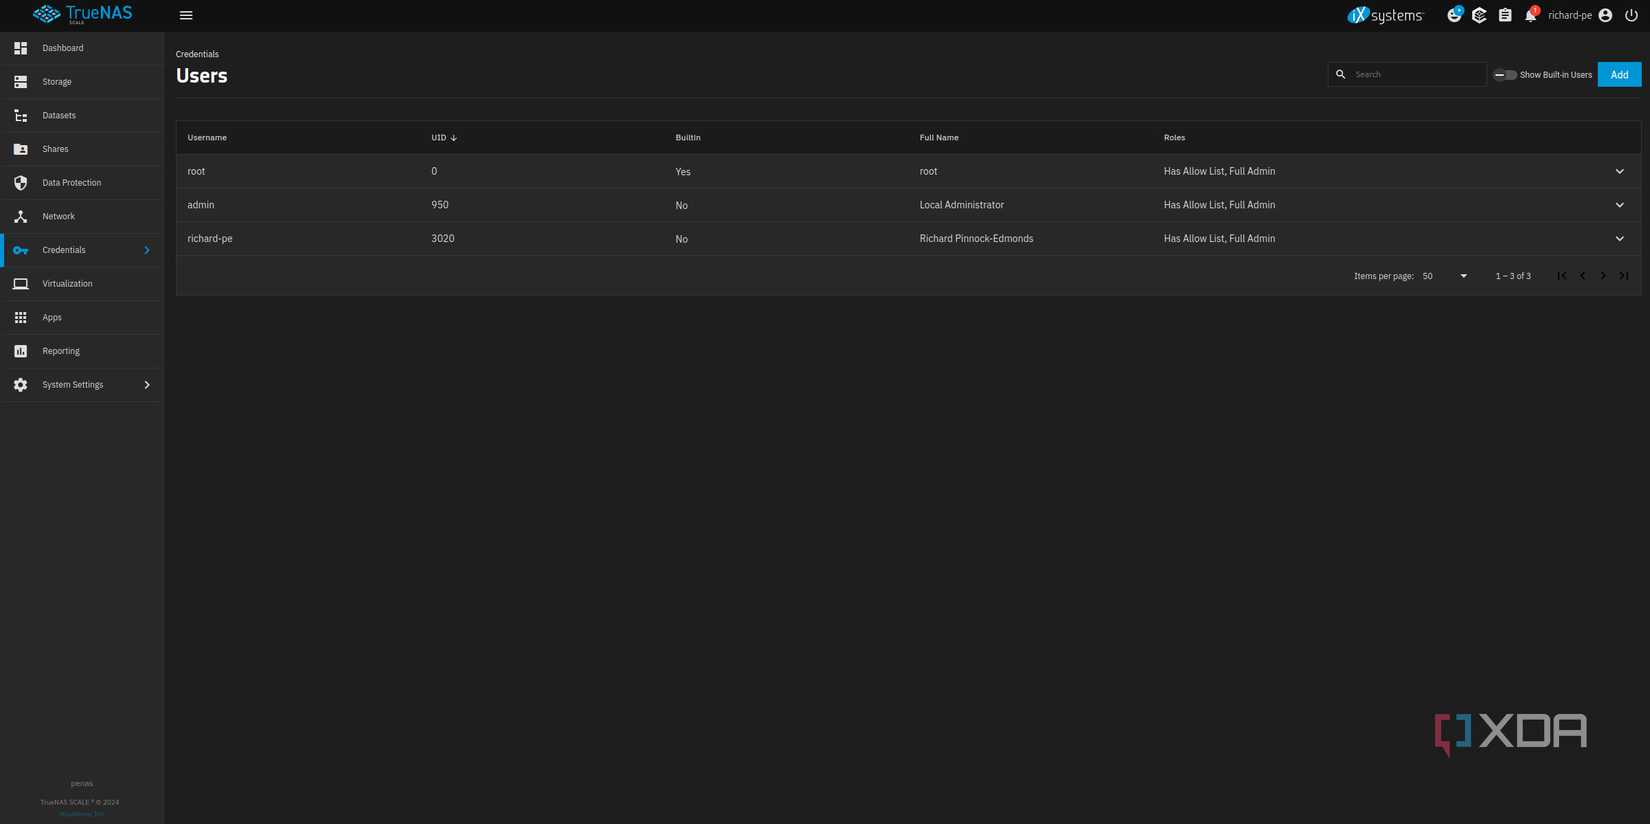The height and width of the screenshot is (824, 1650).
Task: Click the Shares folder icon
Action: pyautogui.click(x=20, y=149)
